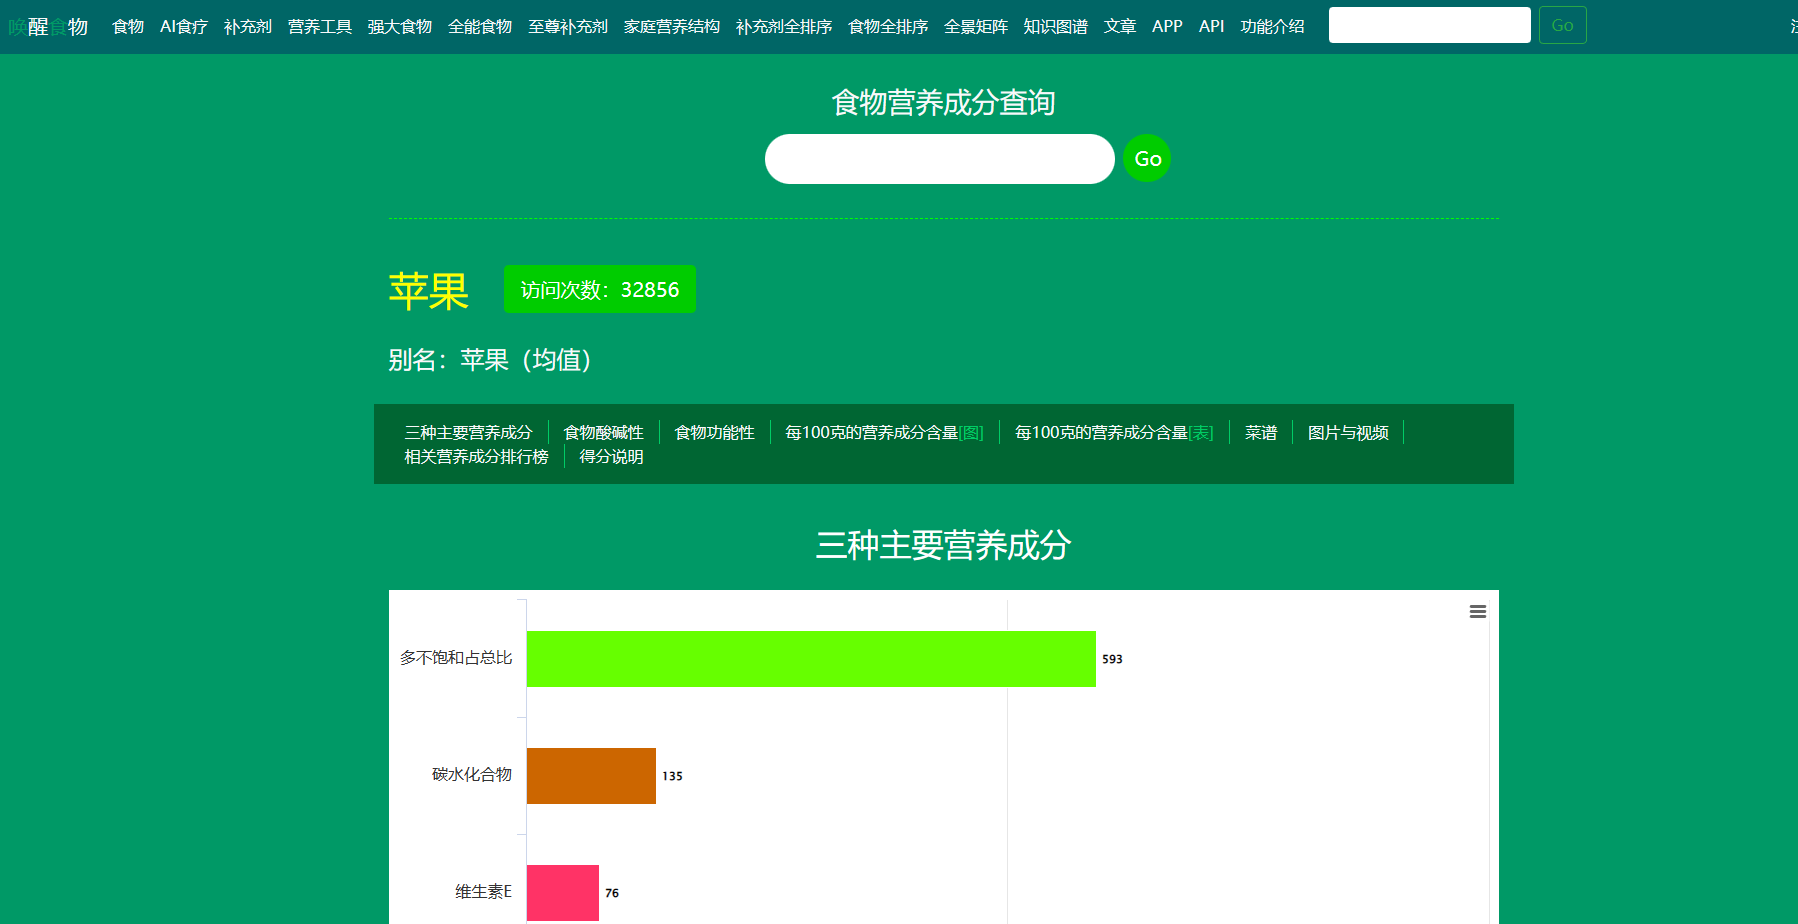
Task: Jump to 菜谱 section
Action: point(1261,432)
